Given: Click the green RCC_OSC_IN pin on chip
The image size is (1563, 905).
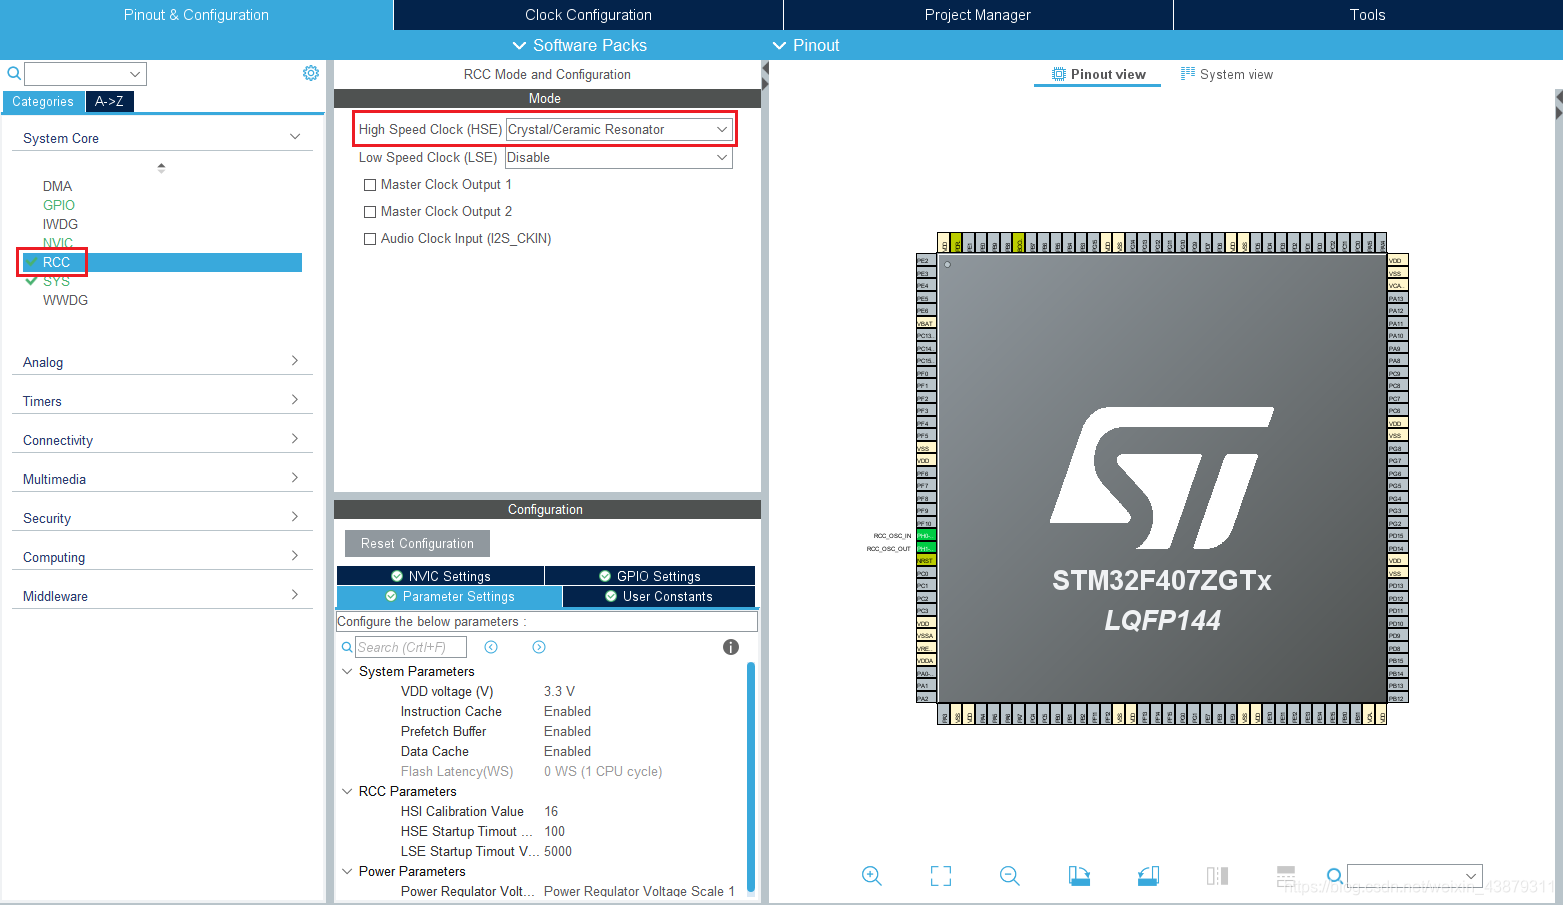Looking at the screenshot, I should click(x=925, y=536).
